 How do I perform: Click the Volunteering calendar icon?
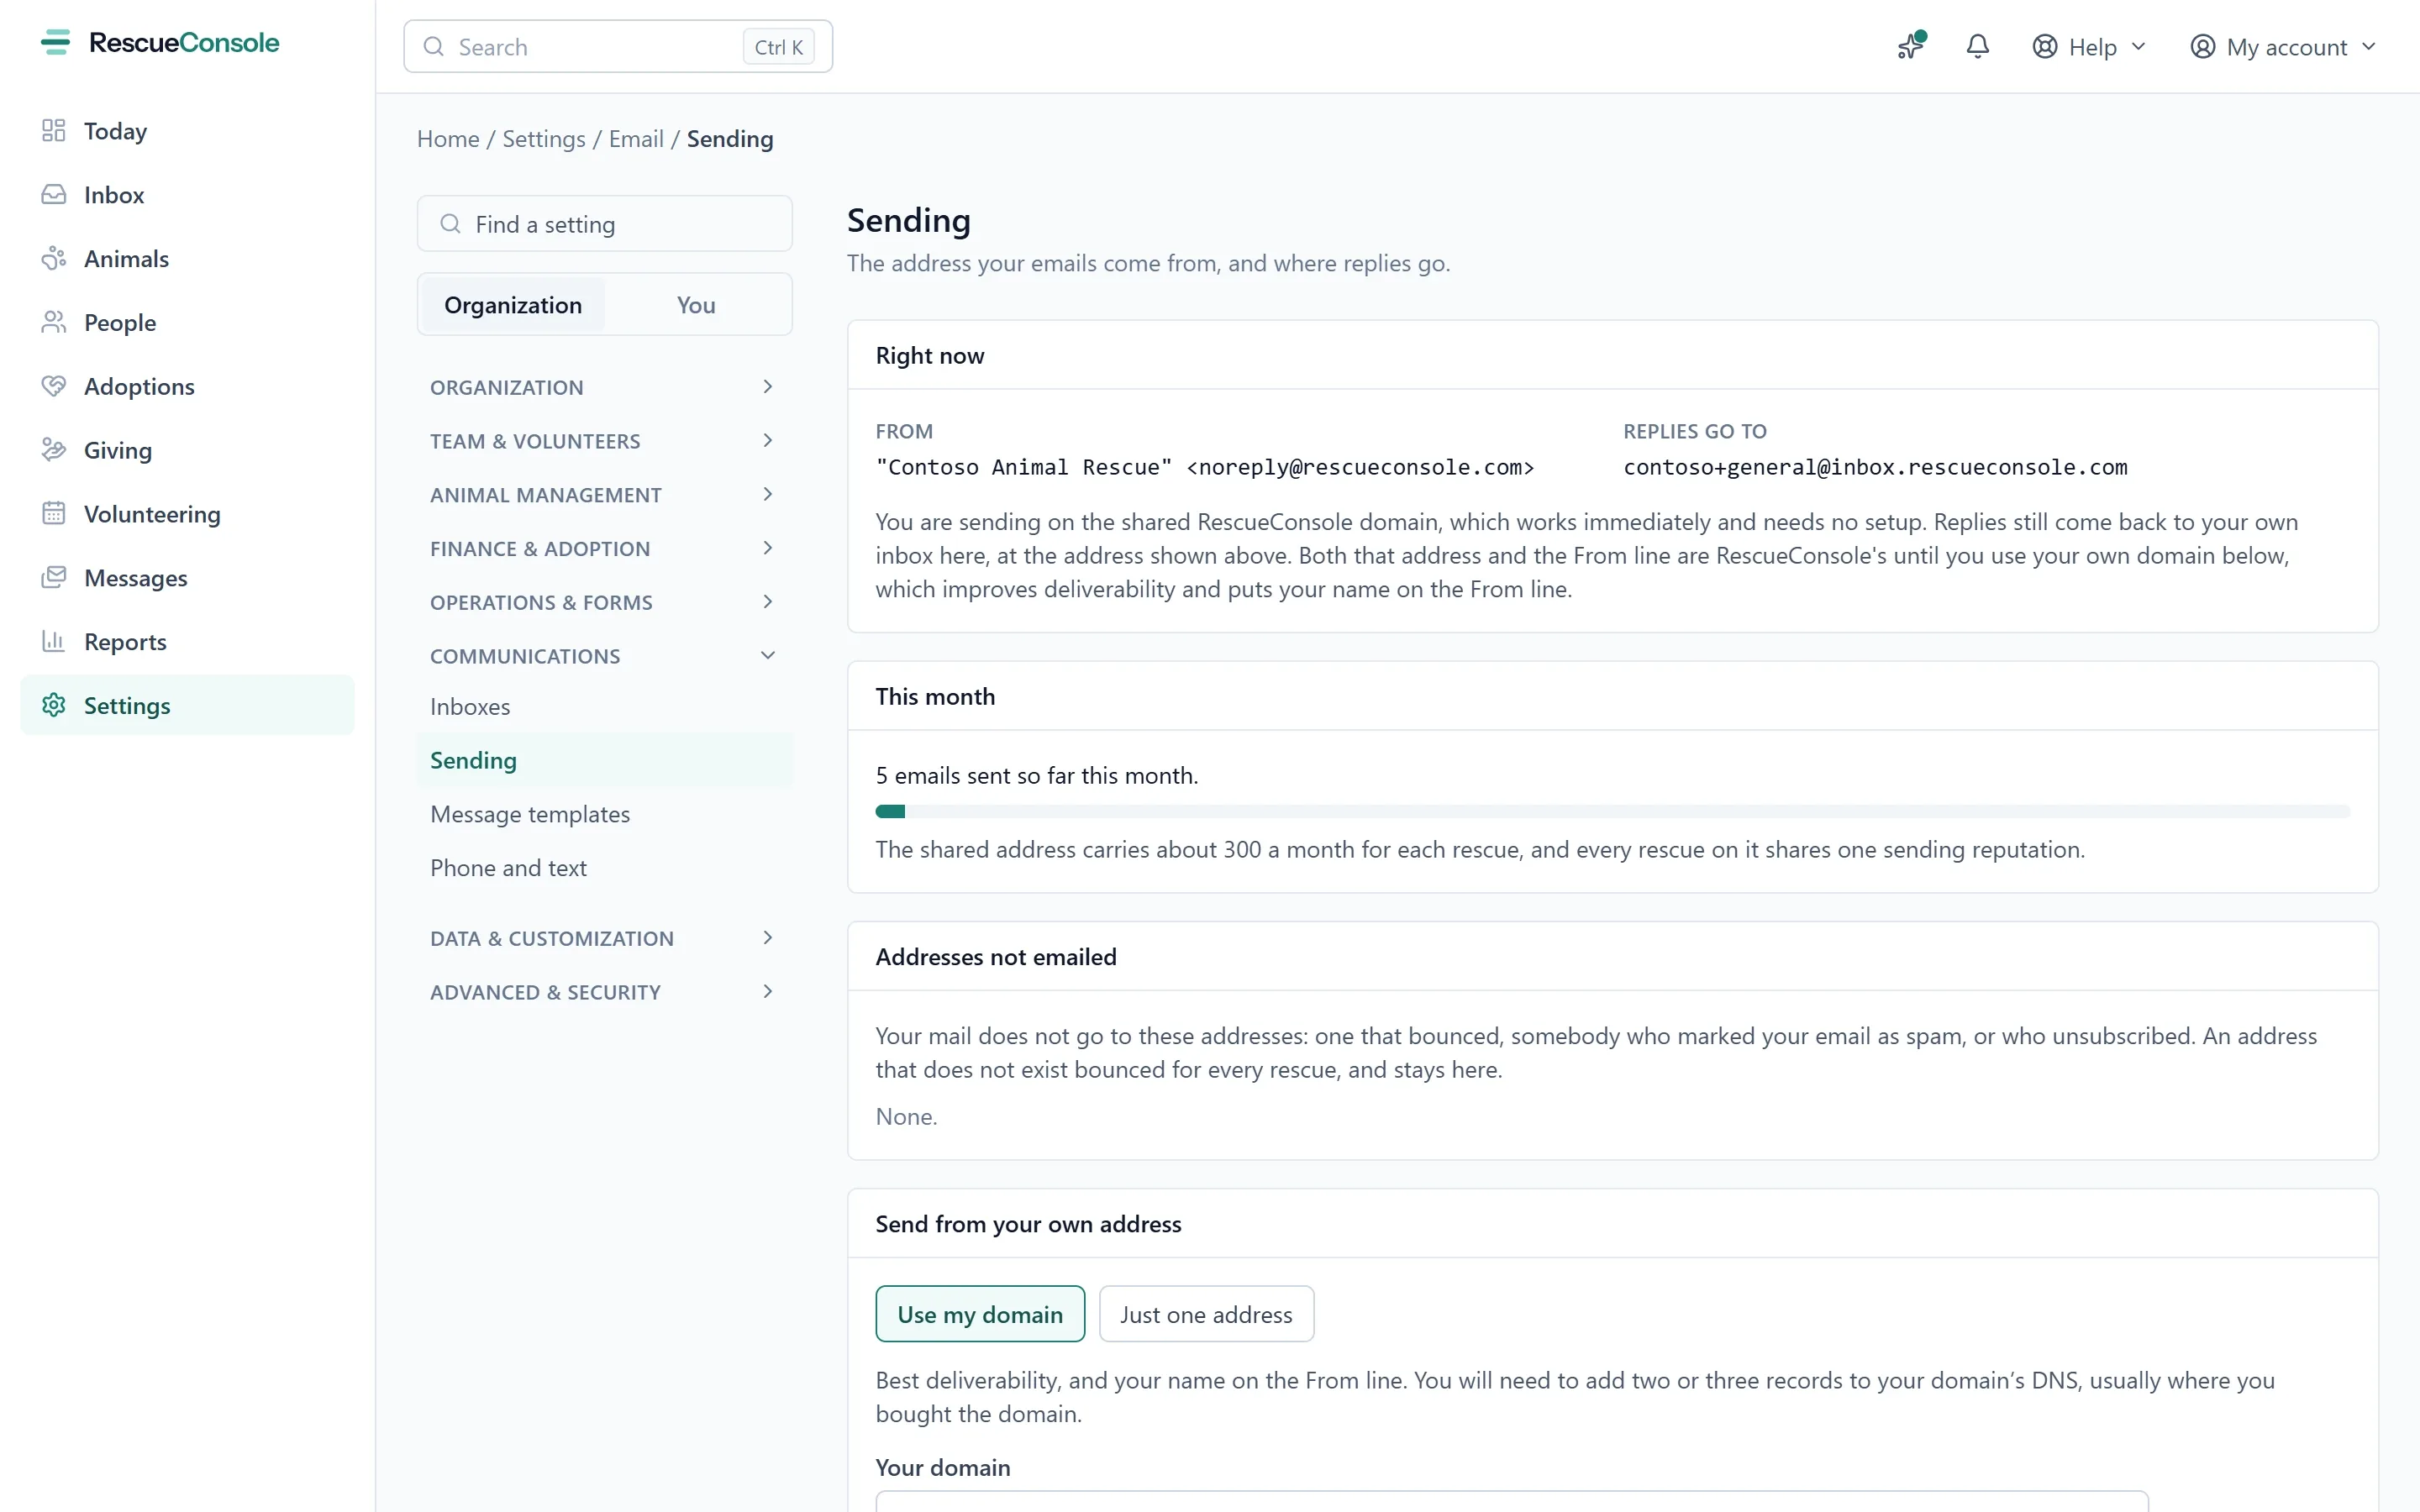54,514
